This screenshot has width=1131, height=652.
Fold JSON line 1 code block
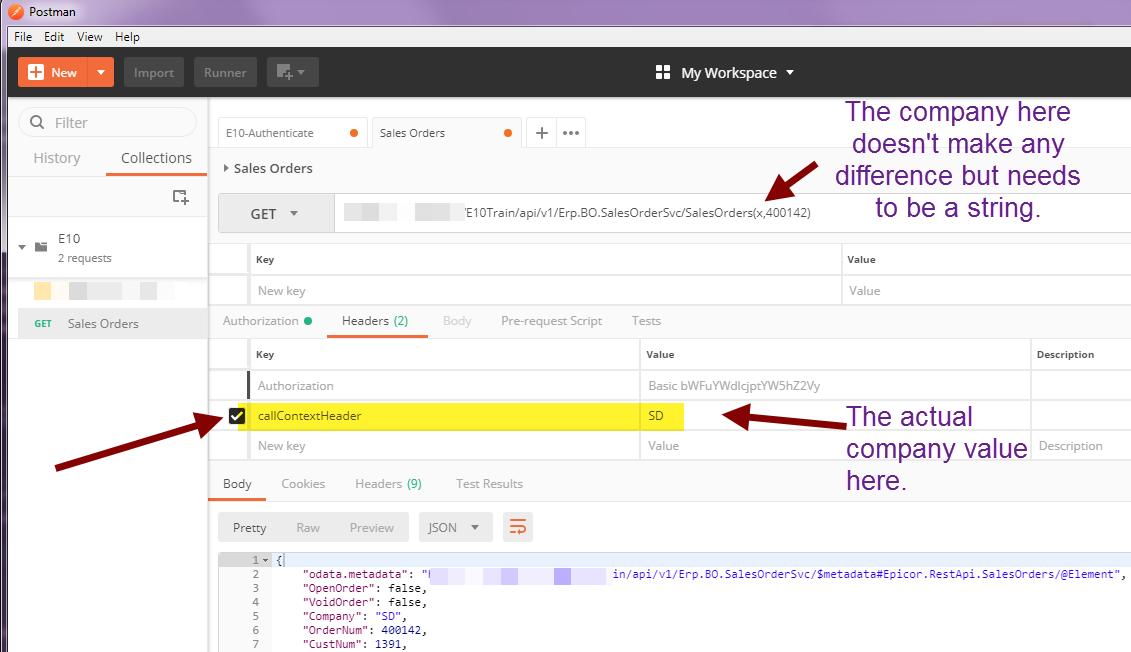pos(265,560)
